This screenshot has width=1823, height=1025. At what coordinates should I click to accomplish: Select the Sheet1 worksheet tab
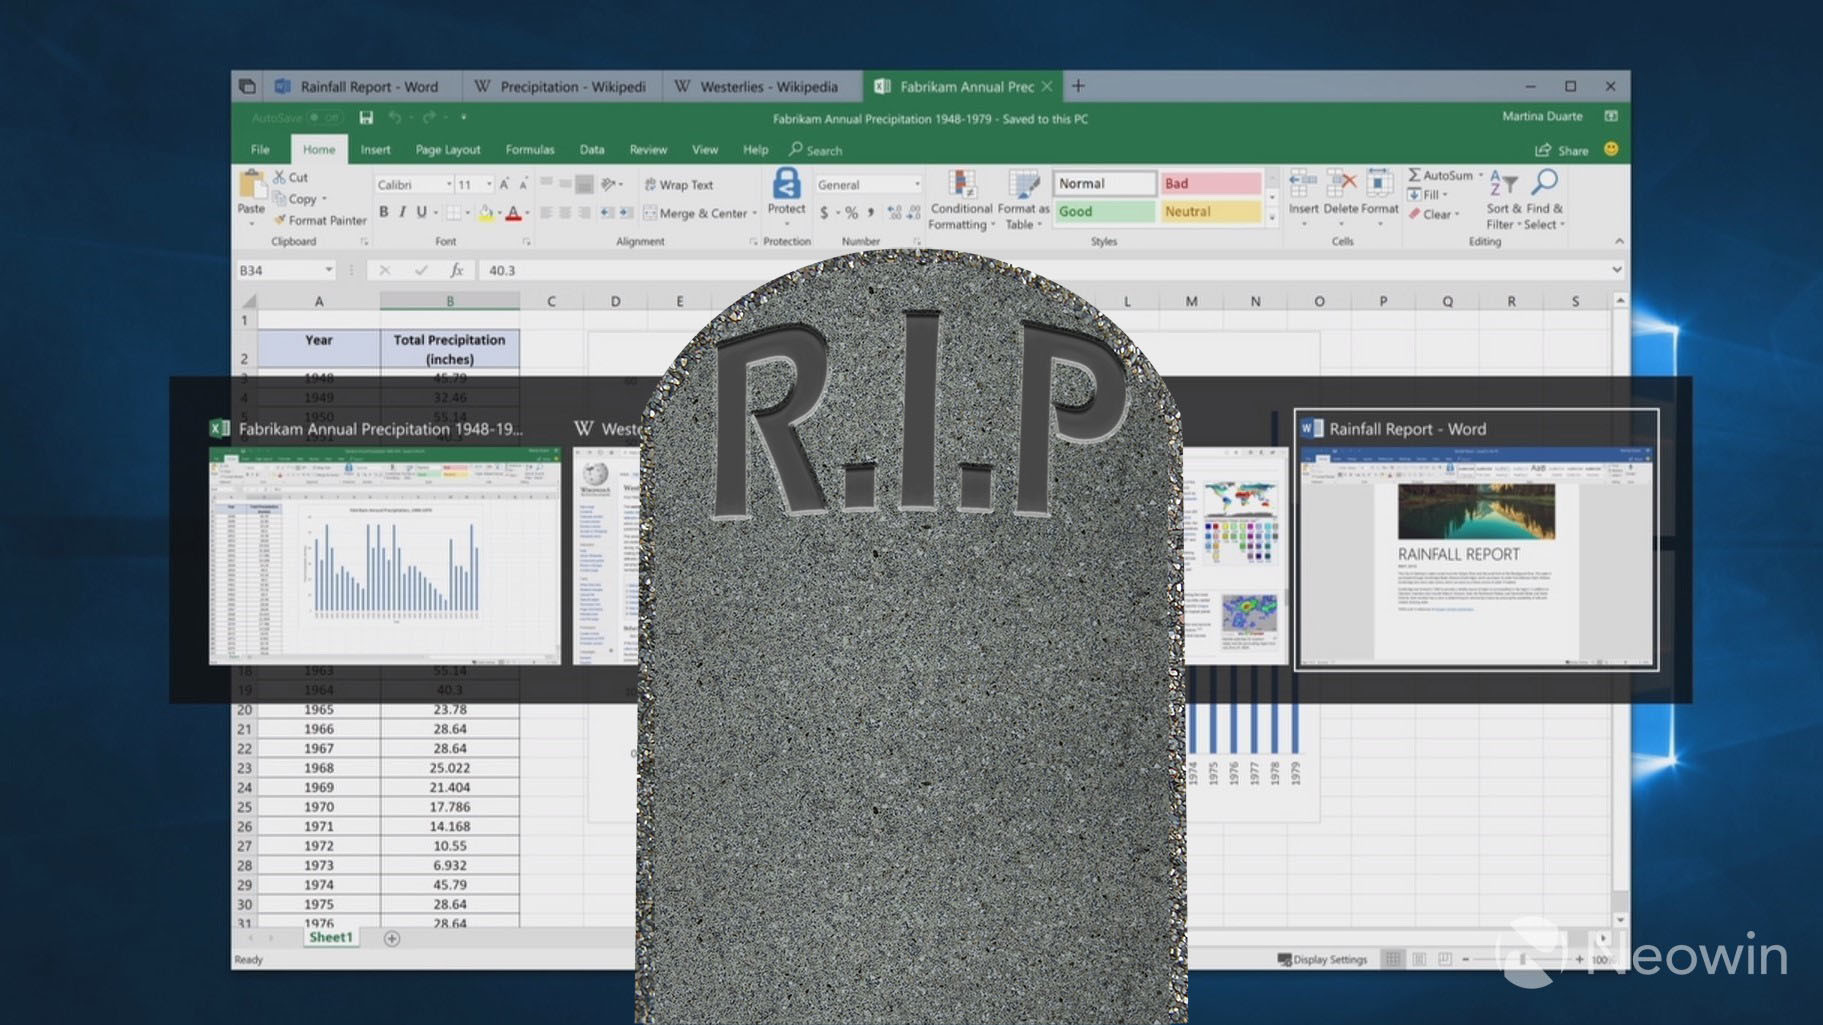pyautogui.click(x=330, y=937)
